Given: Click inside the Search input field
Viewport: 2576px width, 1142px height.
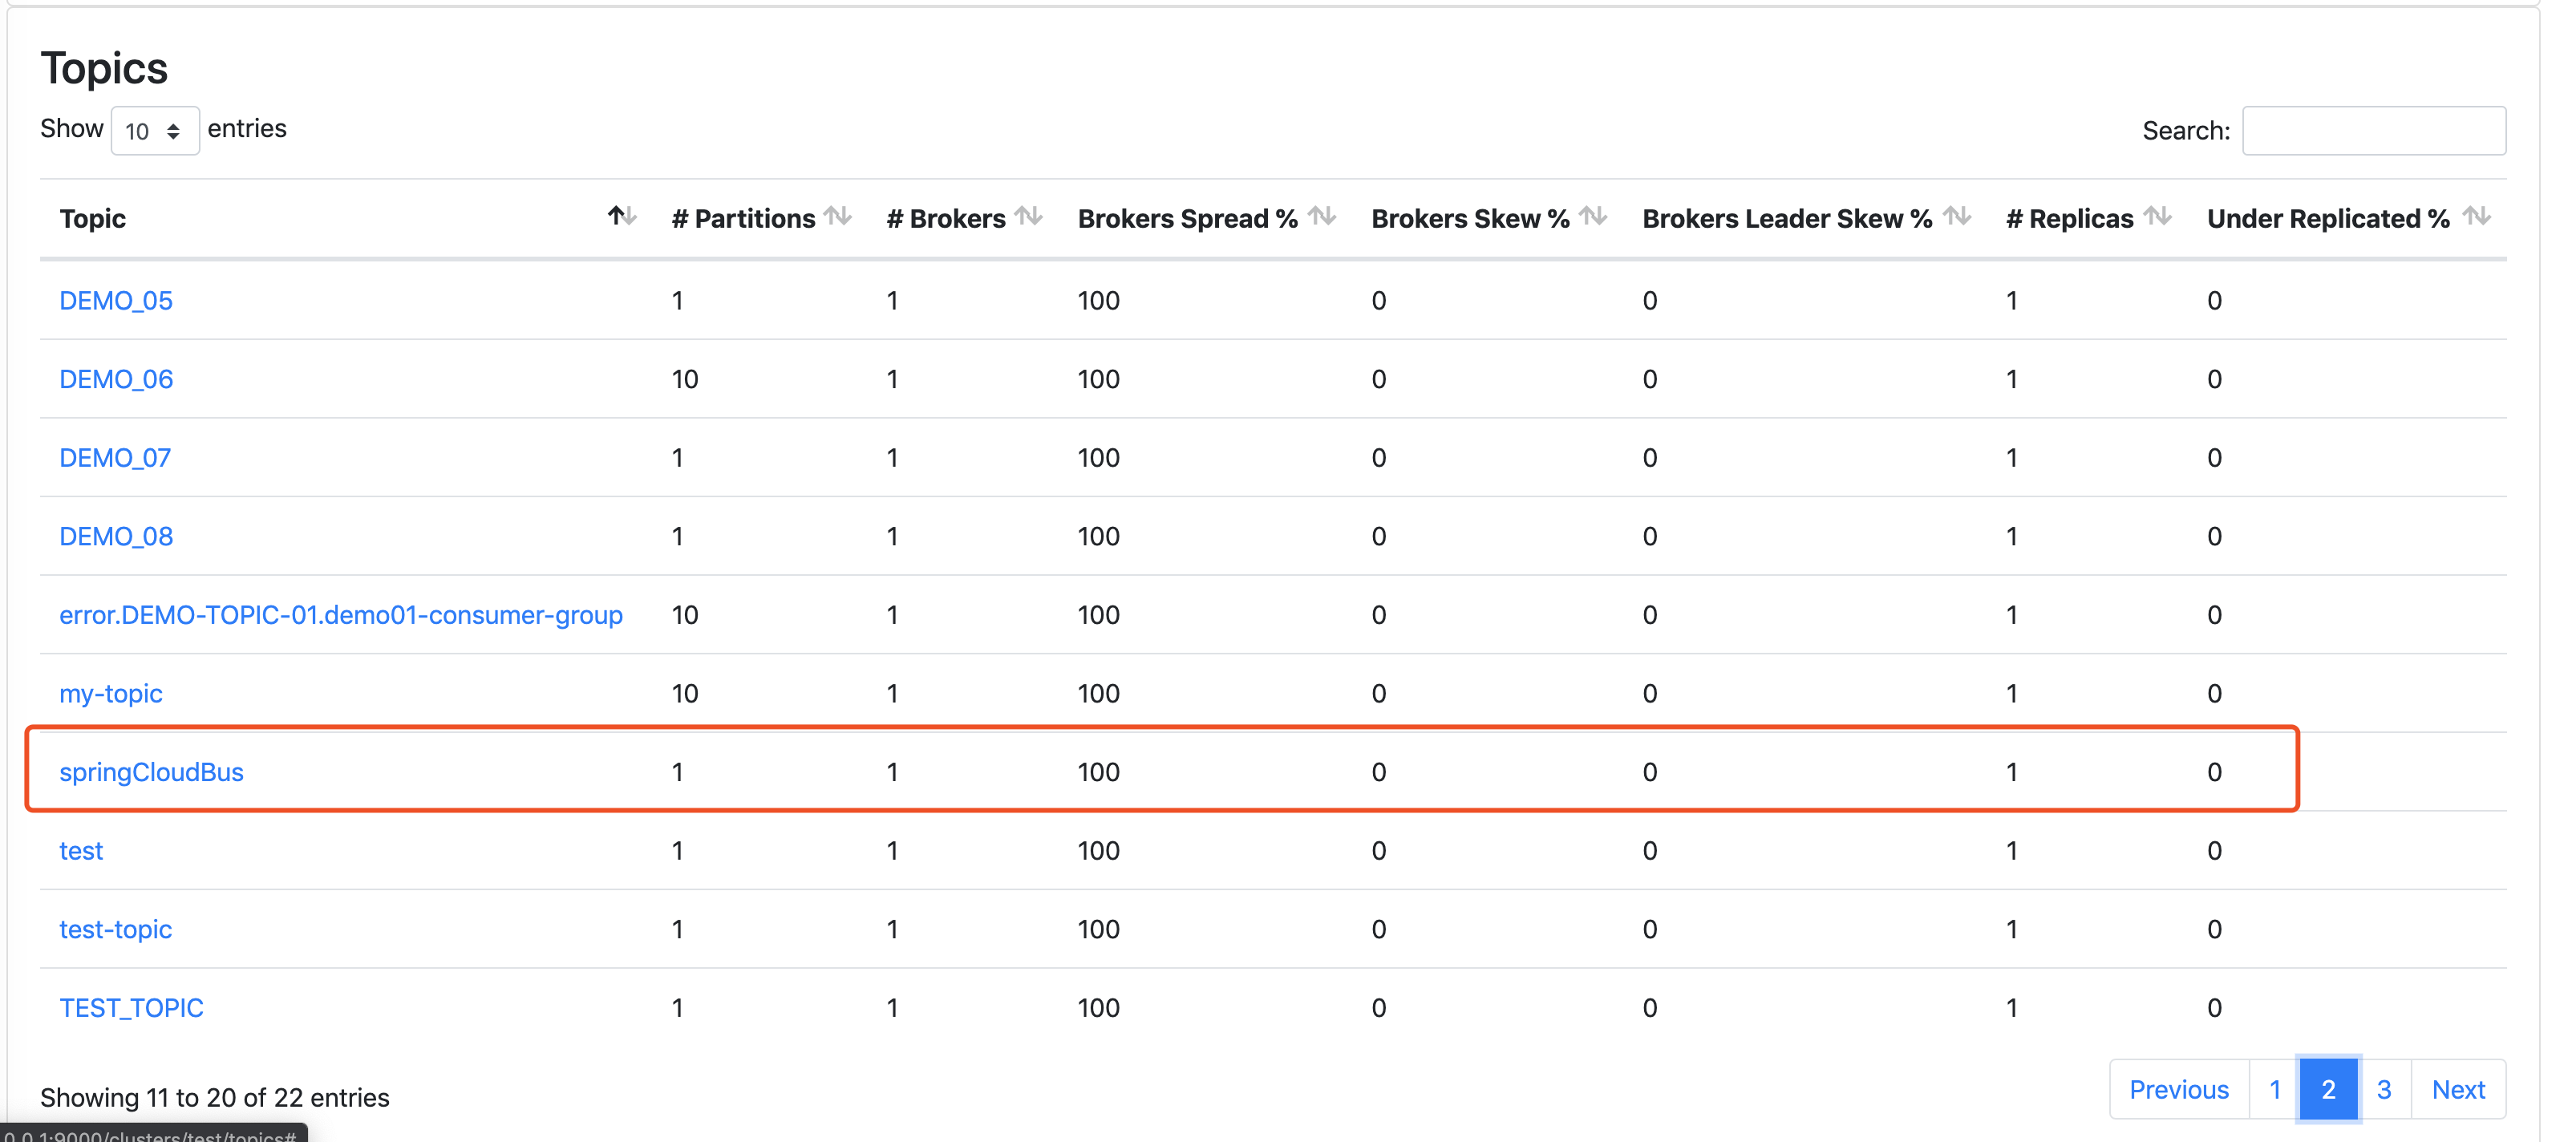Looking at the screenshot, I should pos(2373,131).
